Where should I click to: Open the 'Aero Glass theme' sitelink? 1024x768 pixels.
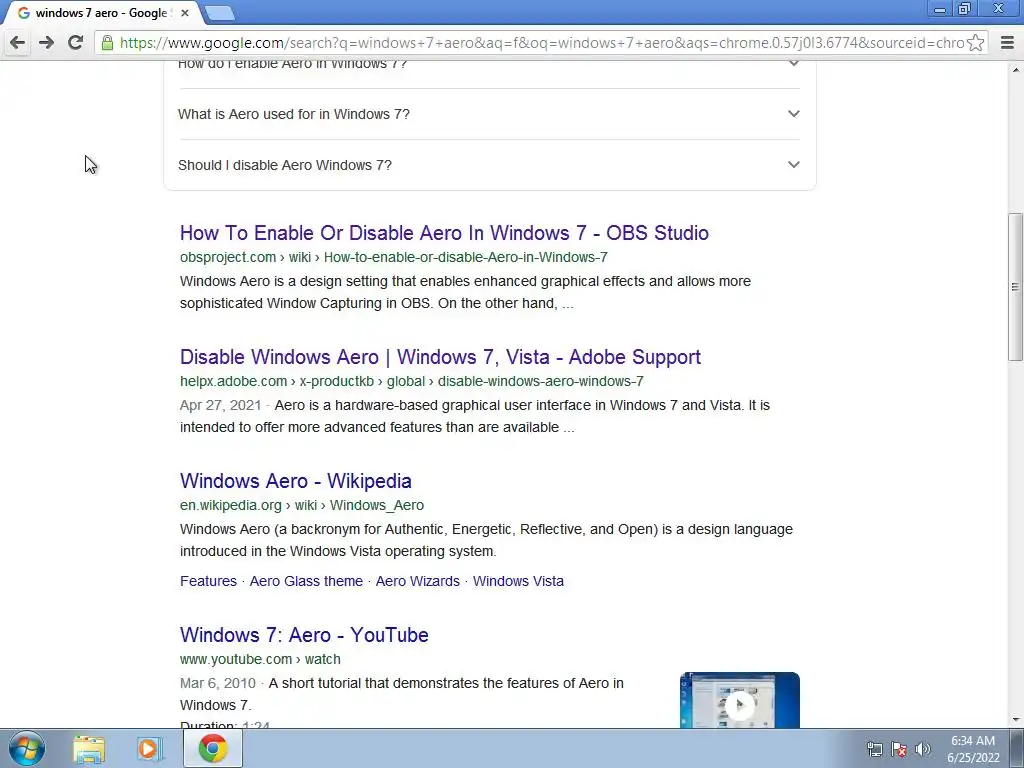coord(306,581)
